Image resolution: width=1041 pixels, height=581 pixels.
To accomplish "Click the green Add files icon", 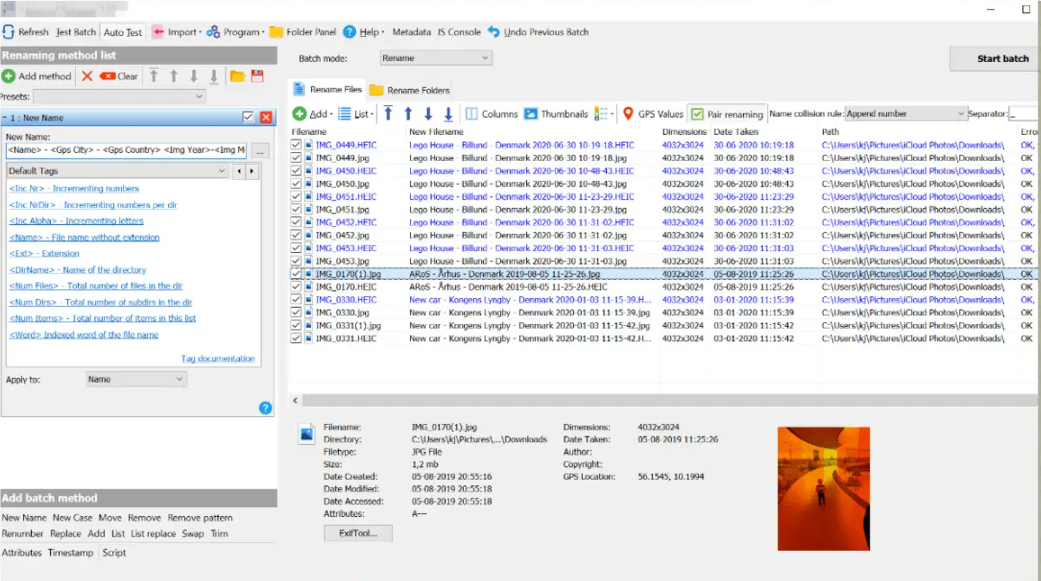I will [x=299, y=114].
